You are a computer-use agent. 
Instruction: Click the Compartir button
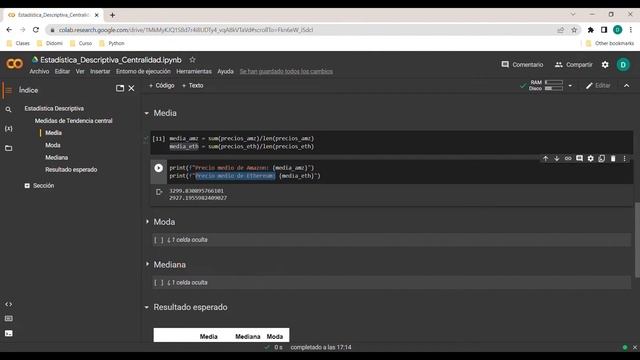coord(573,64)
